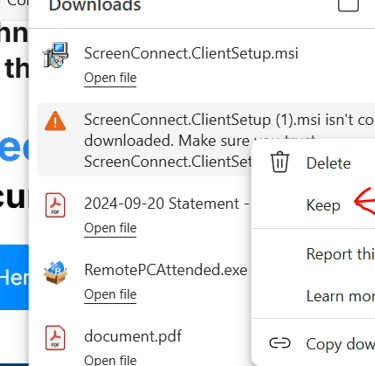Click the PDF icon beside document.pdf
The width and height of the screenshot is (375, 366).
pos(55,338)
